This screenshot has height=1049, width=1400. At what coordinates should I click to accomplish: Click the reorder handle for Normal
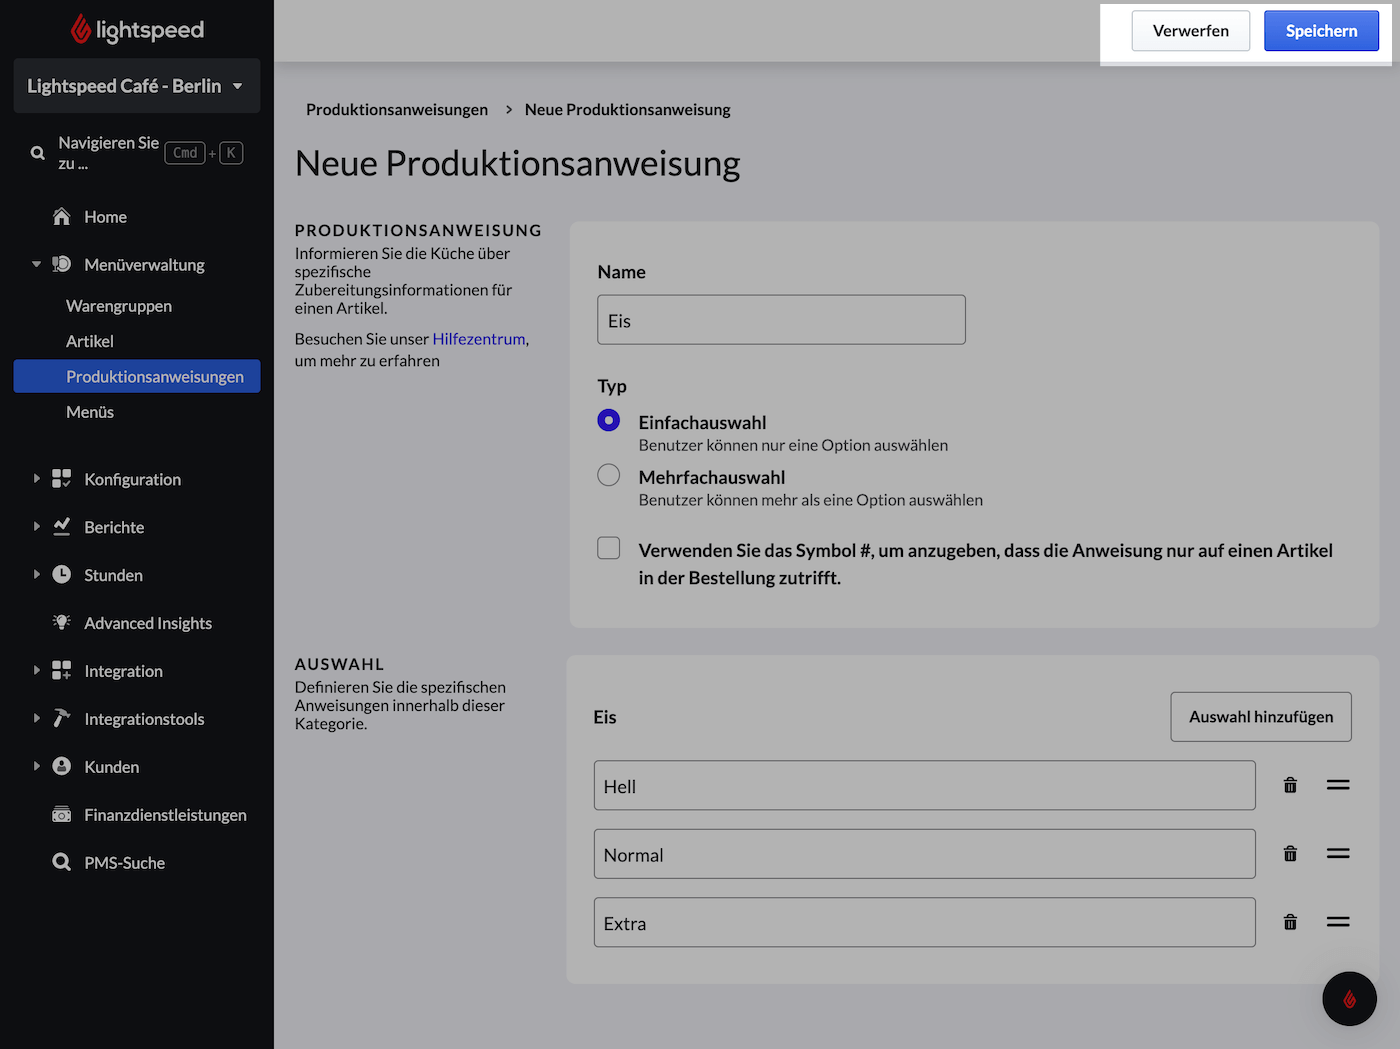point(1338,854)
